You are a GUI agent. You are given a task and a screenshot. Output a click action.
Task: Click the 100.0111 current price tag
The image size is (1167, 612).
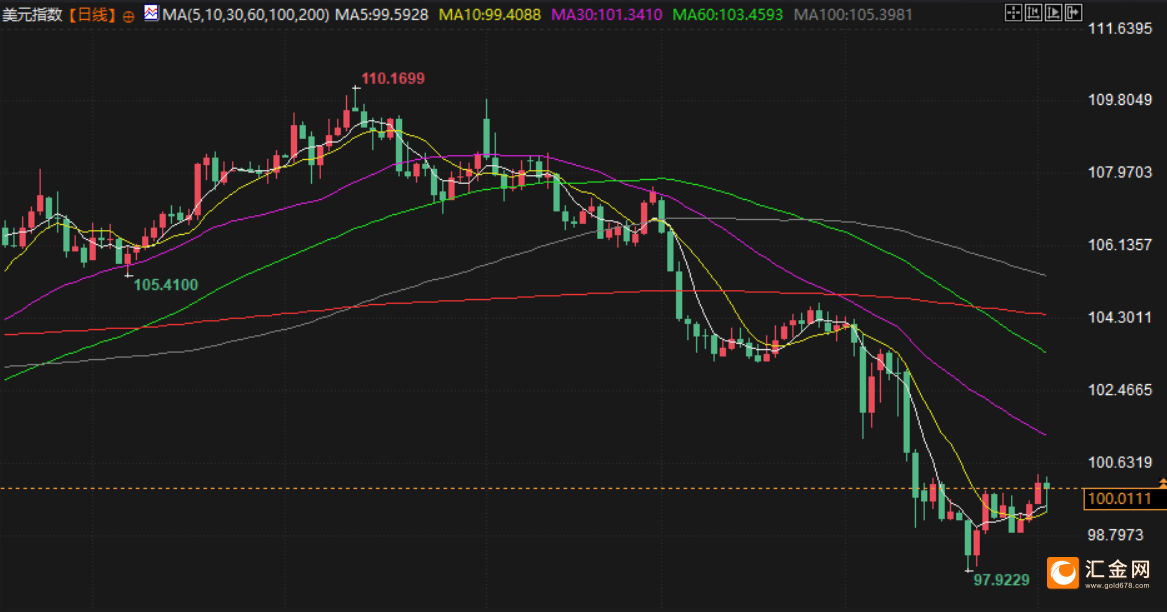click(x=1120, y=499)
